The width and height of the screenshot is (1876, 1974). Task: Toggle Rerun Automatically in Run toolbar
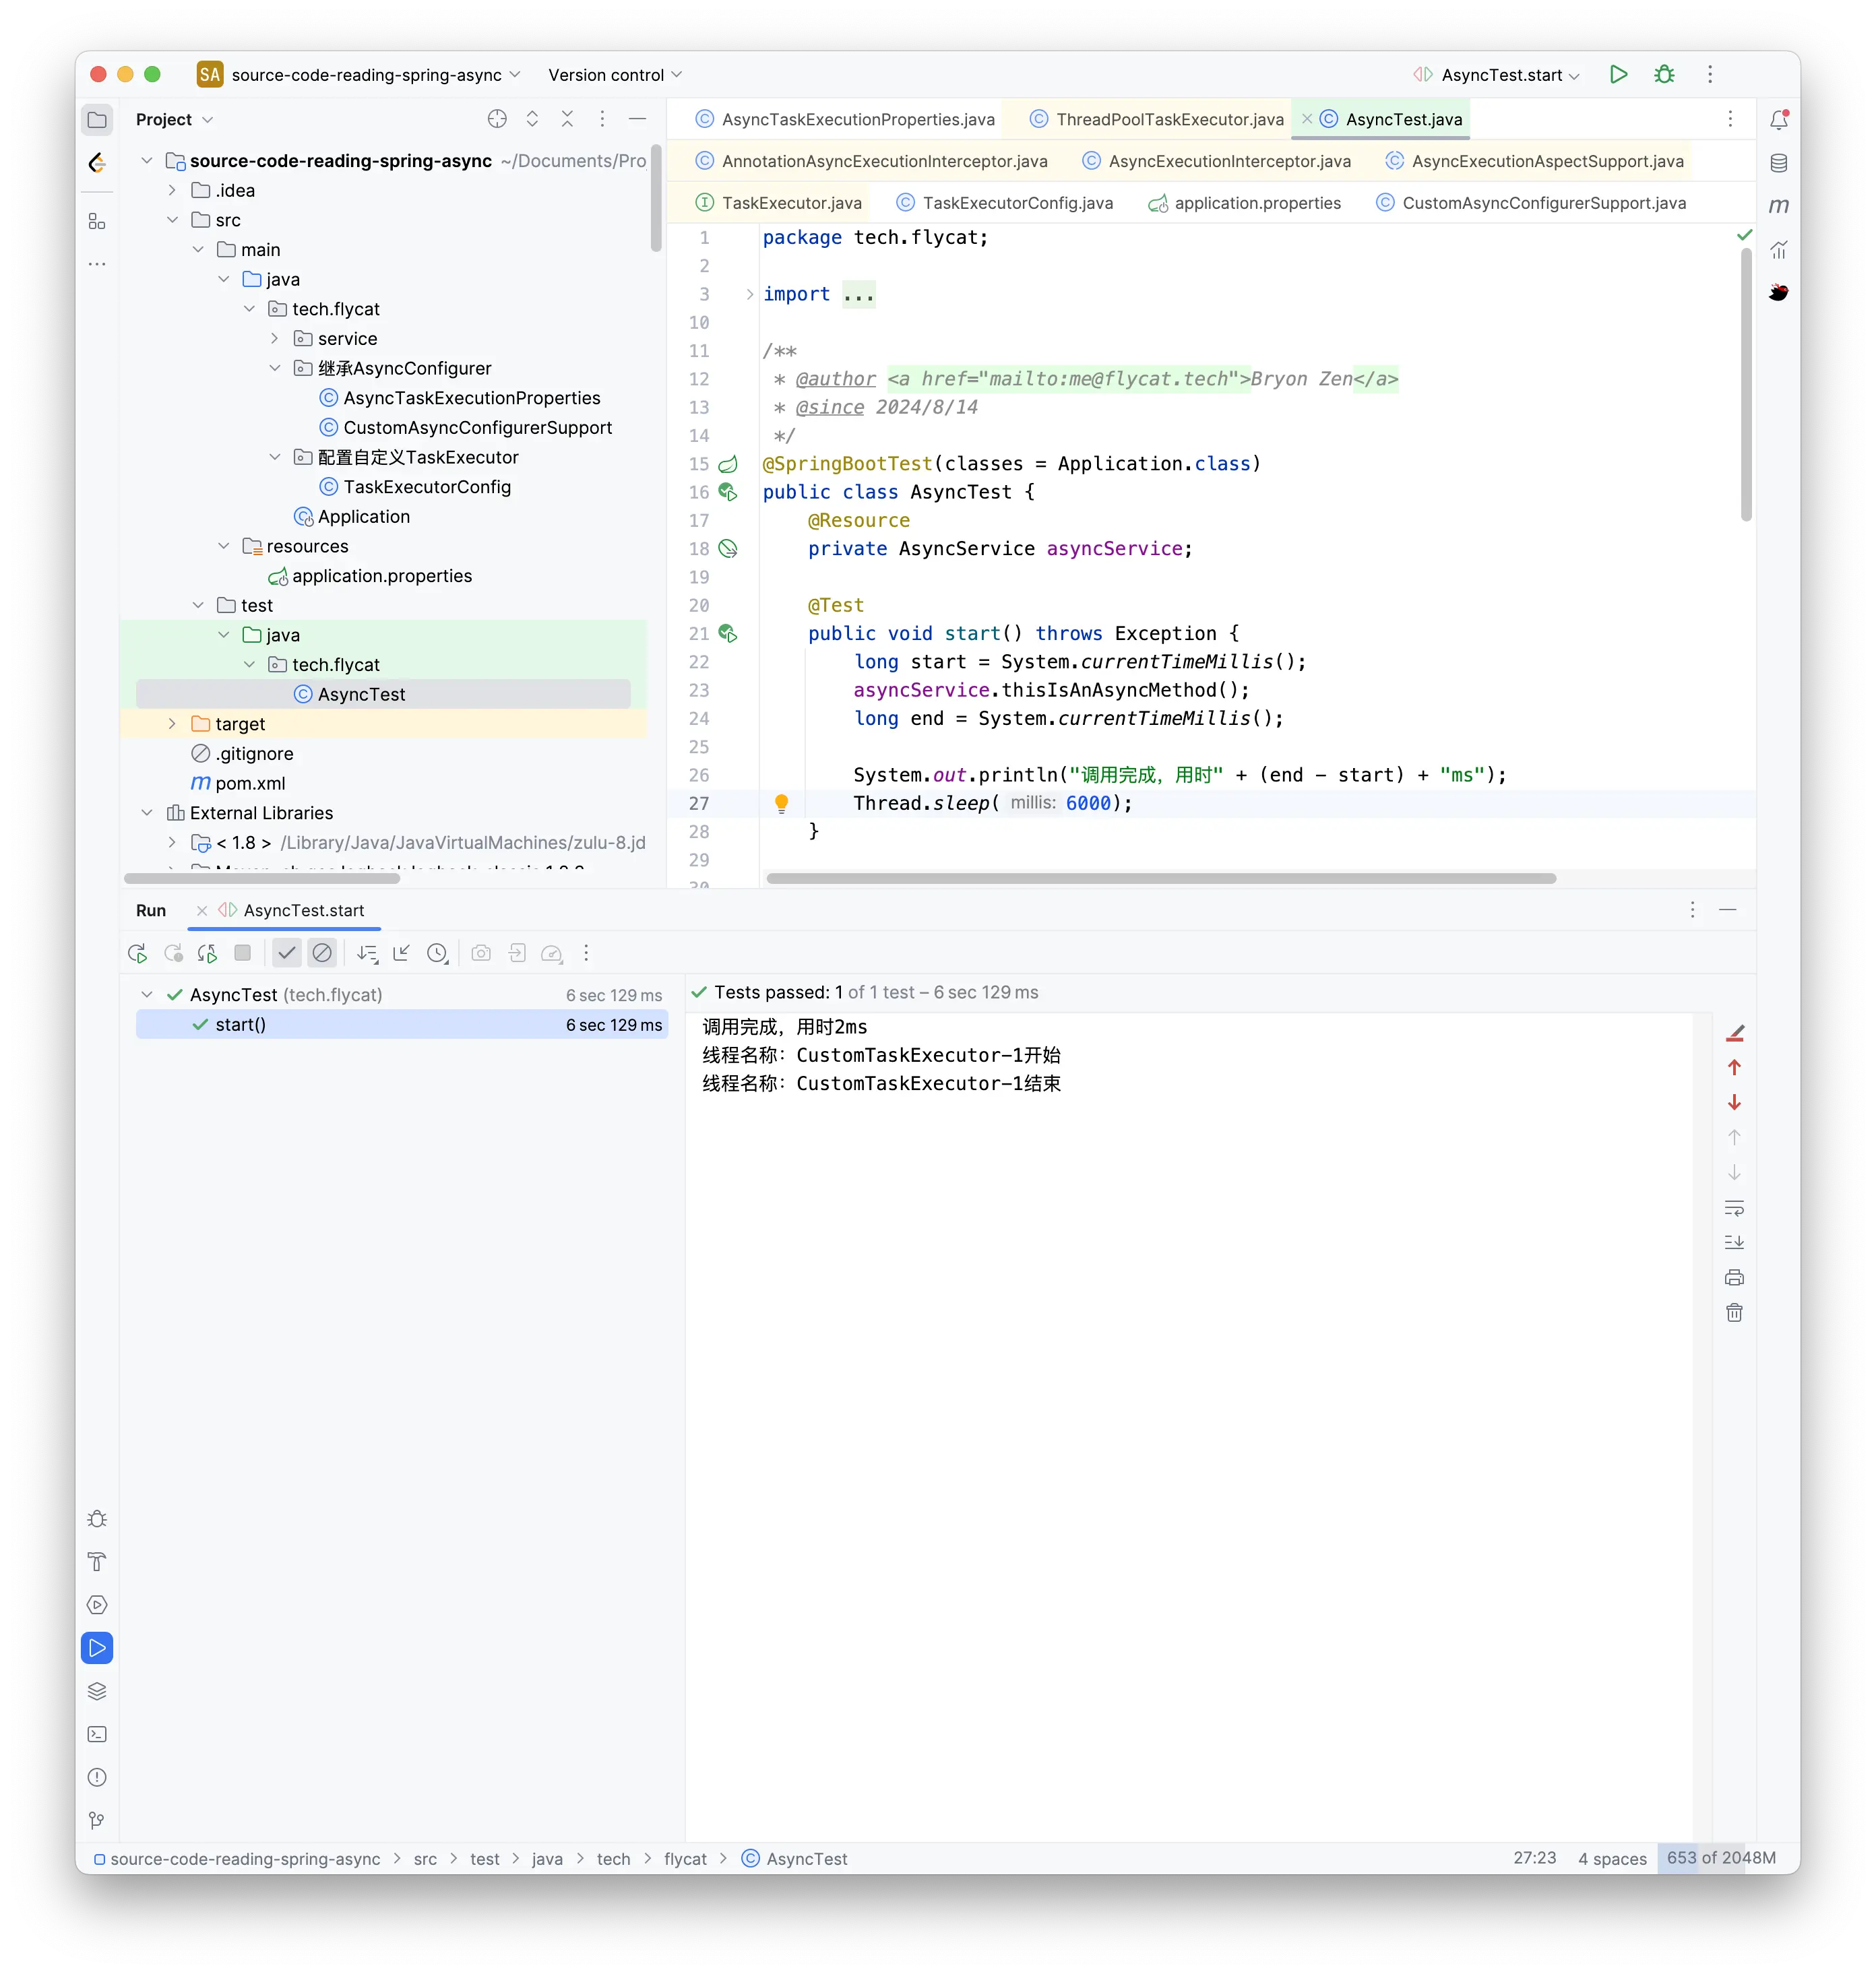click(207, 953)
